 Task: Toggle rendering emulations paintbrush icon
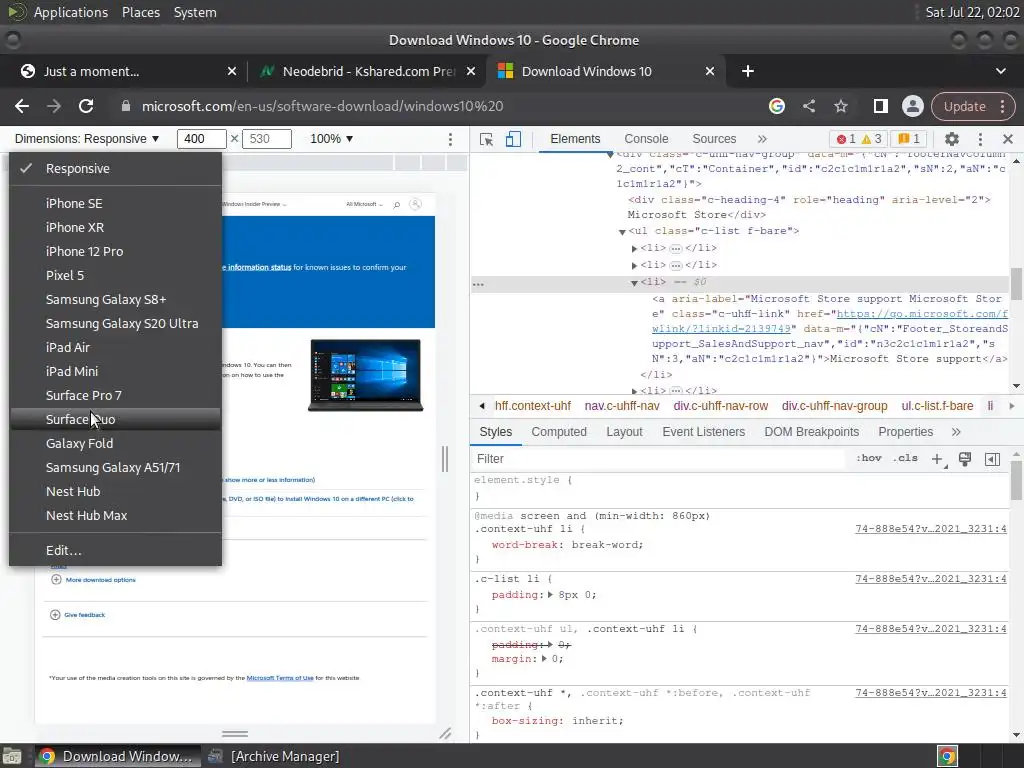pyautogui.click(x=965, y=459)
